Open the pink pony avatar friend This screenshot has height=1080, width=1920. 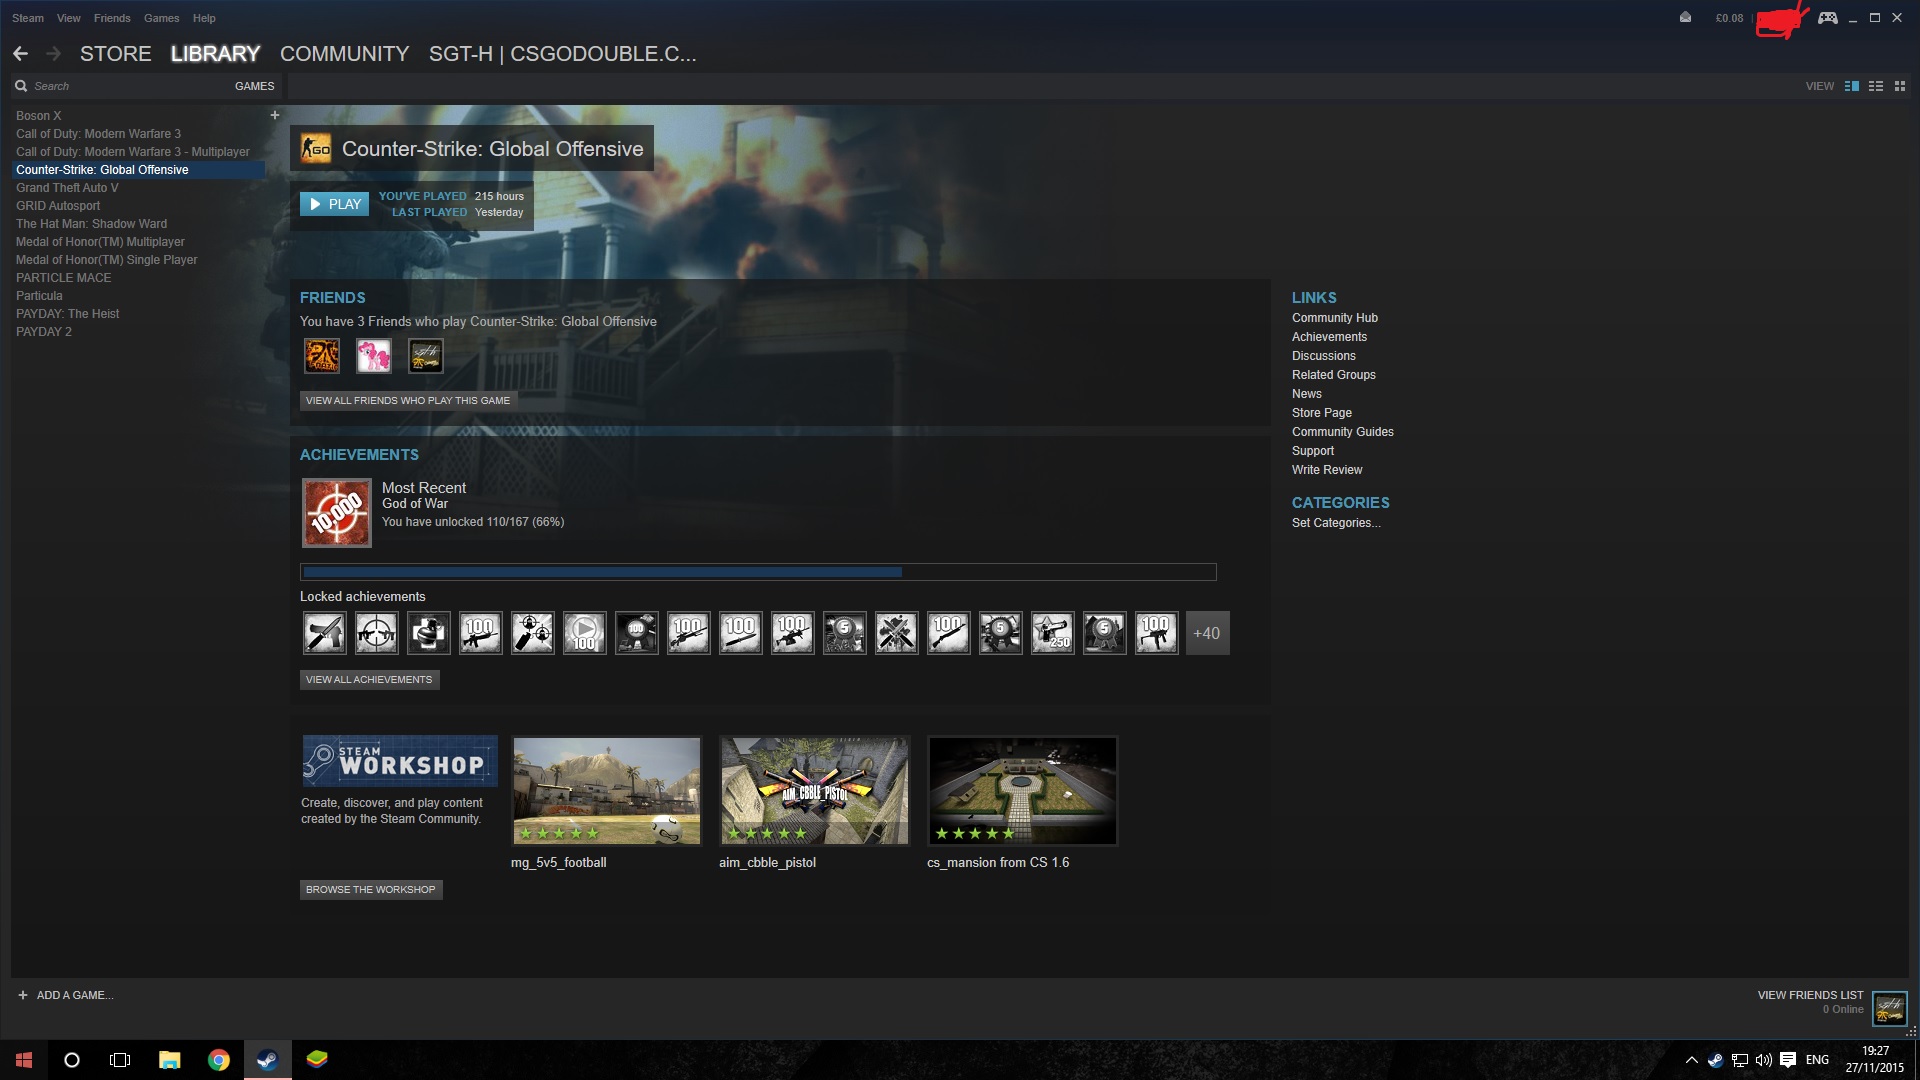(x=374, y=356)
